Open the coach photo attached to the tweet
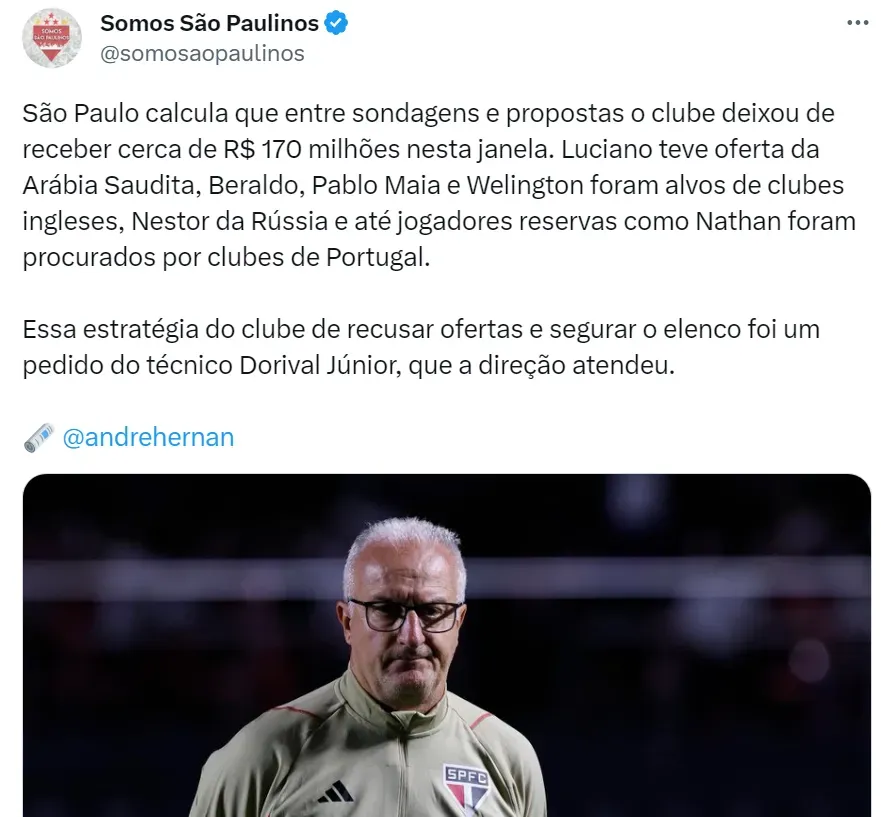 [x=447, y=645]
